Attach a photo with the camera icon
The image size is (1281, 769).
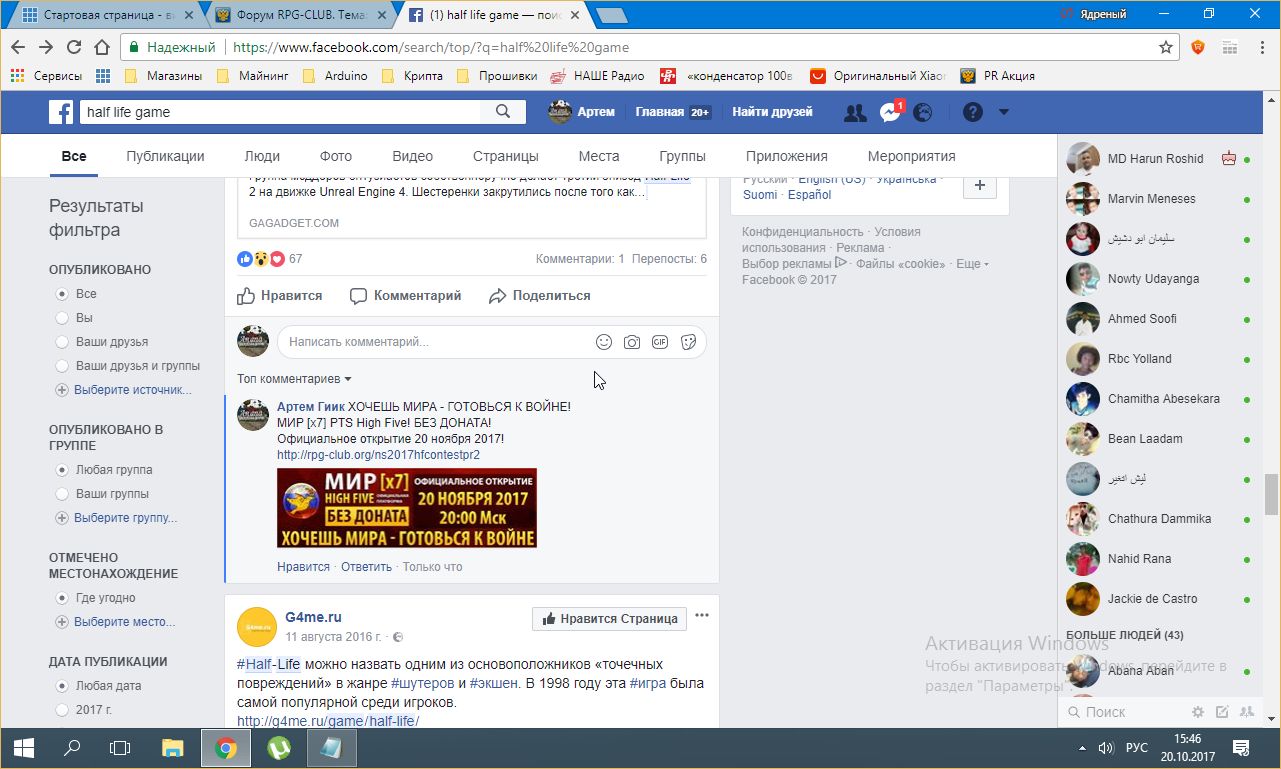tap(632, 342)
